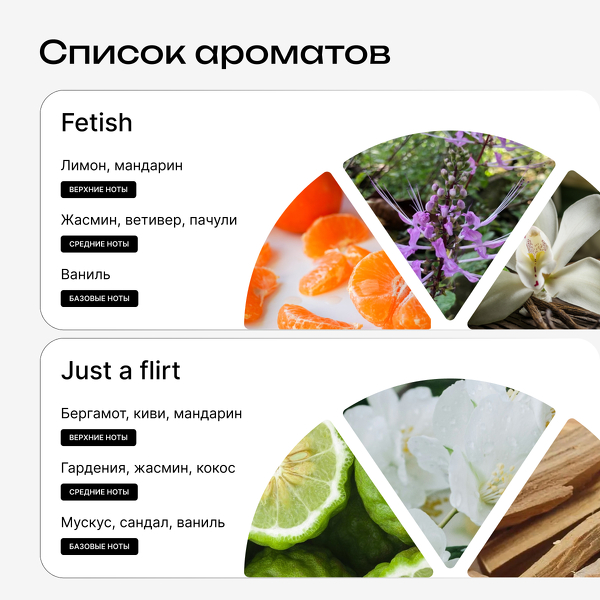
Task: Select the Мускус, сандал, ваниль text
Action: pyautogui.click(x=143, y=523)
